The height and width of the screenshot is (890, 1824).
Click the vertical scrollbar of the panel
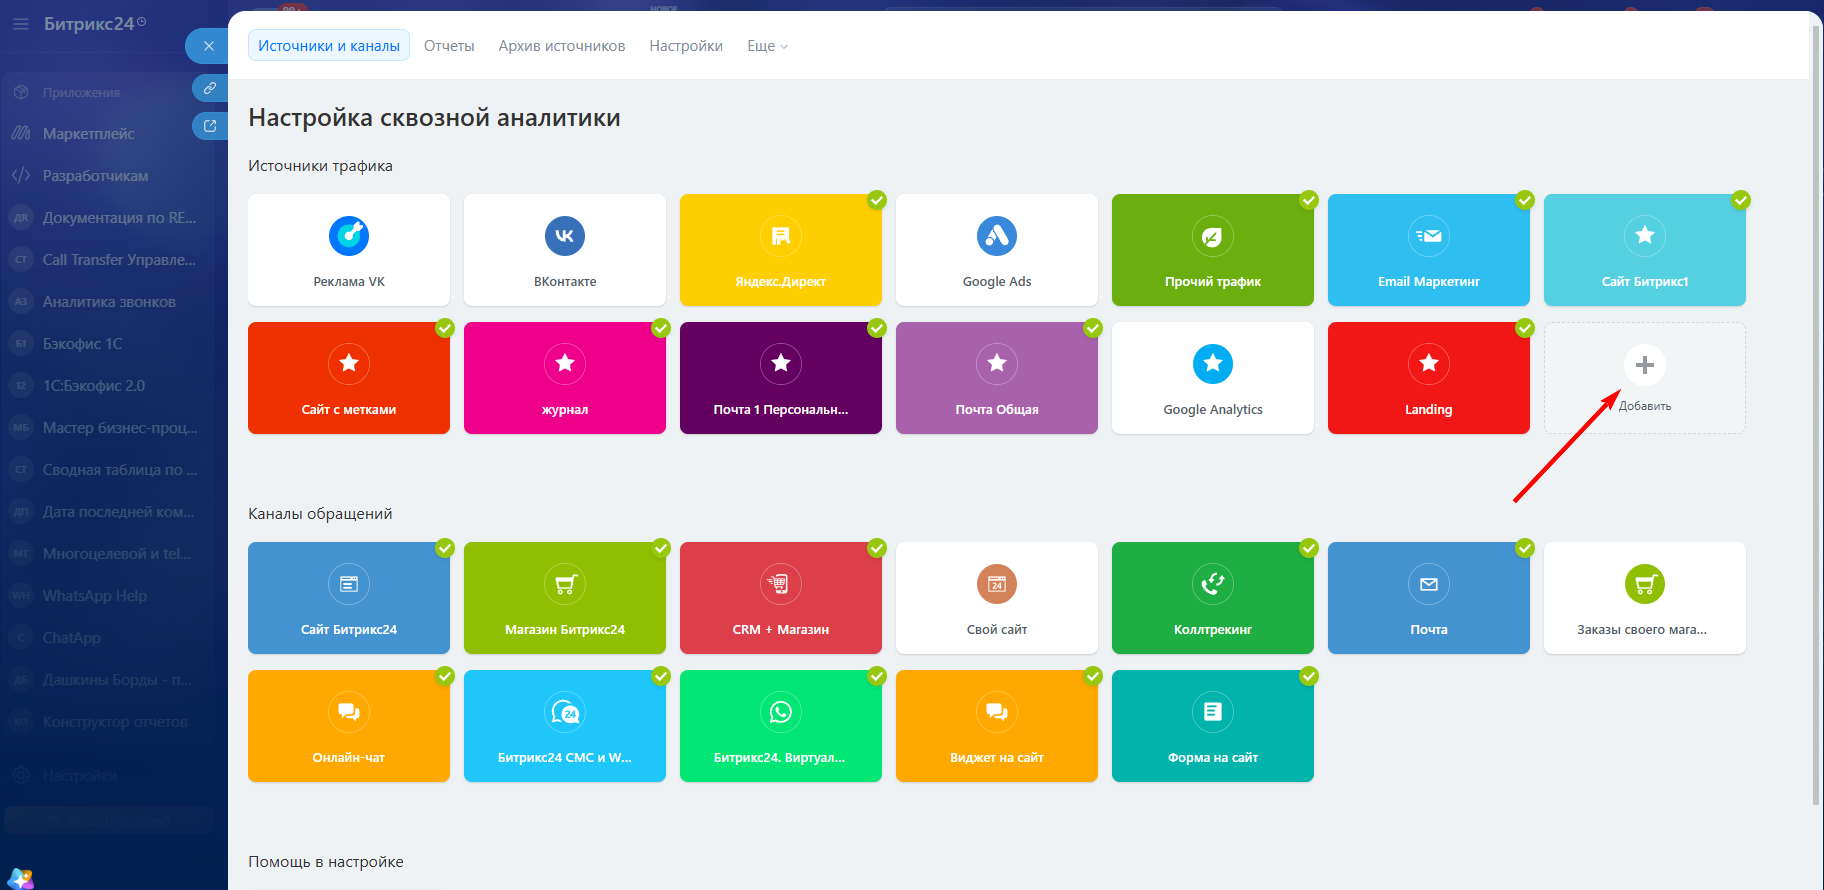point(1816,415)
